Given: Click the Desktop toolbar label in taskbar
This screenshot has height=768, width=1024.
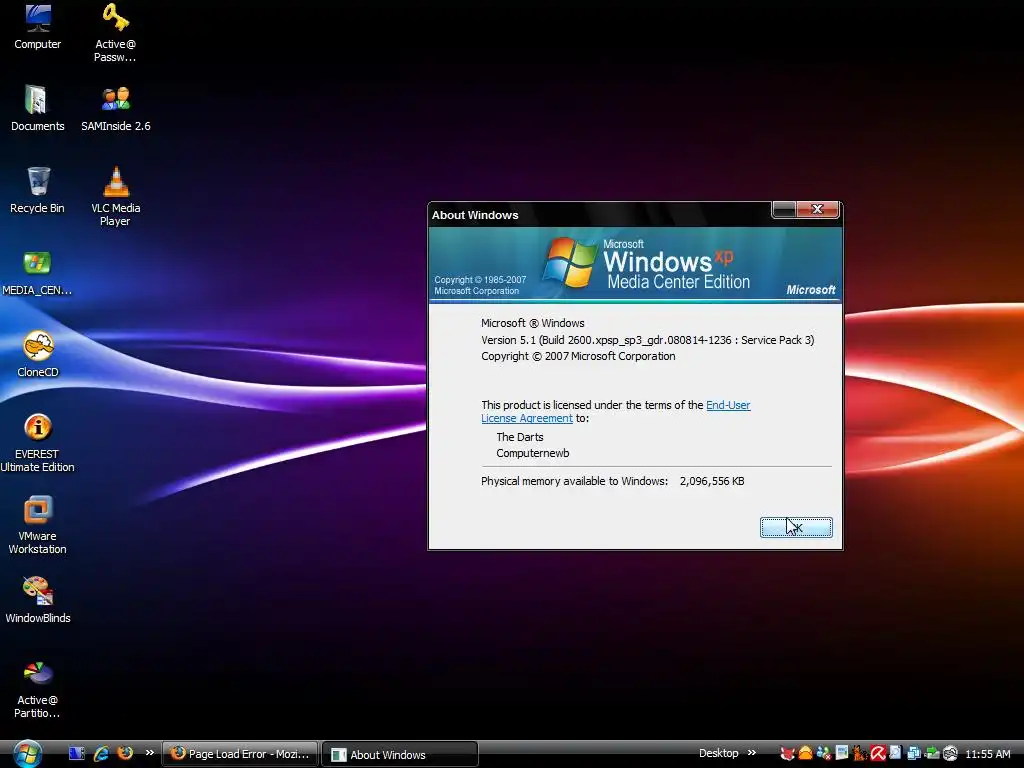Looking at the screenshot, I should pyautogui.click(x=718, y=753).
